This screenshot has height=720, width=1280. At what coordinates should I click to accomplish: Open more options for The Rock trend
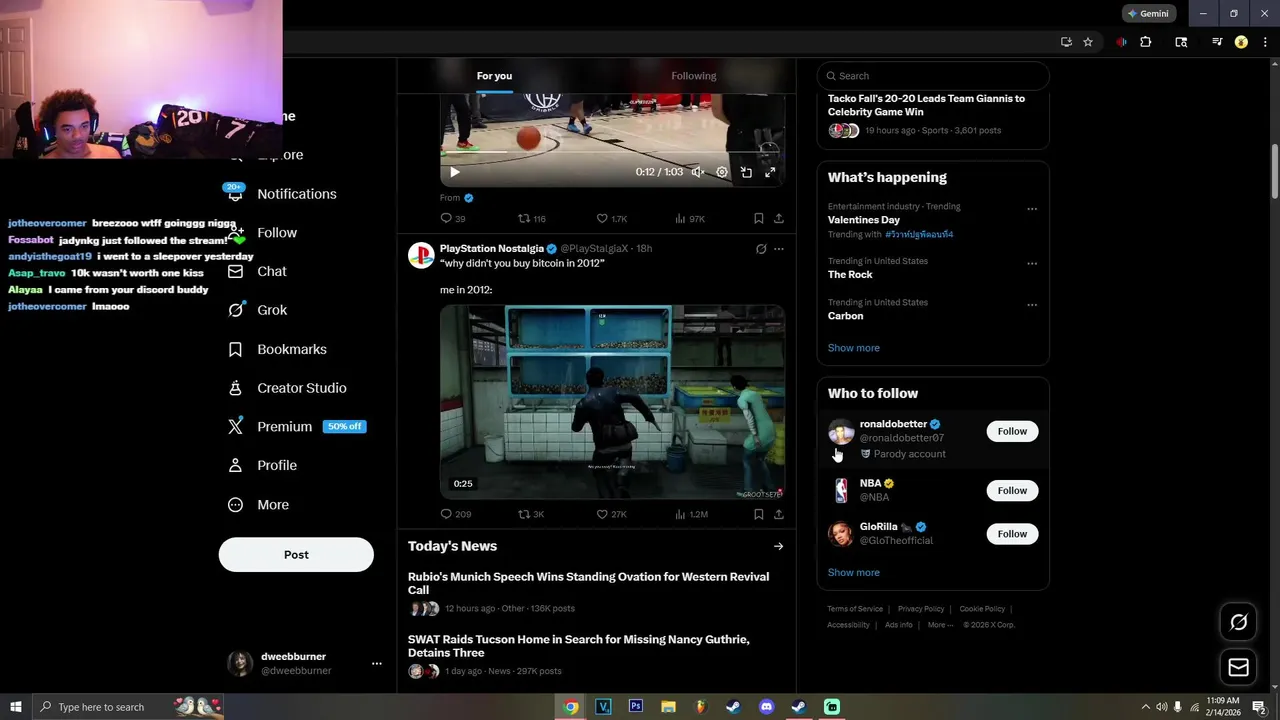pyautogui.click(x=1032, y=264)
